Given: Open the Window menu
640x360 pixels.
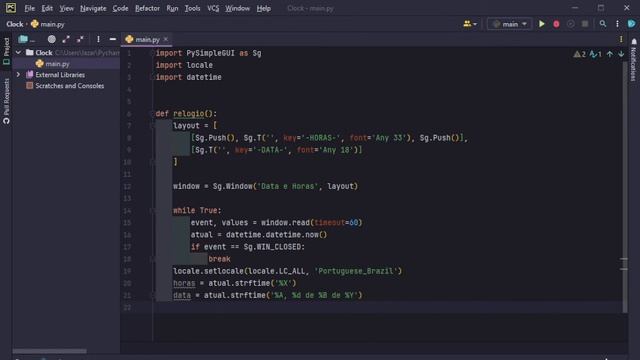Looking at the screenshot, I should pyautogui.click(x=238, y=8).
